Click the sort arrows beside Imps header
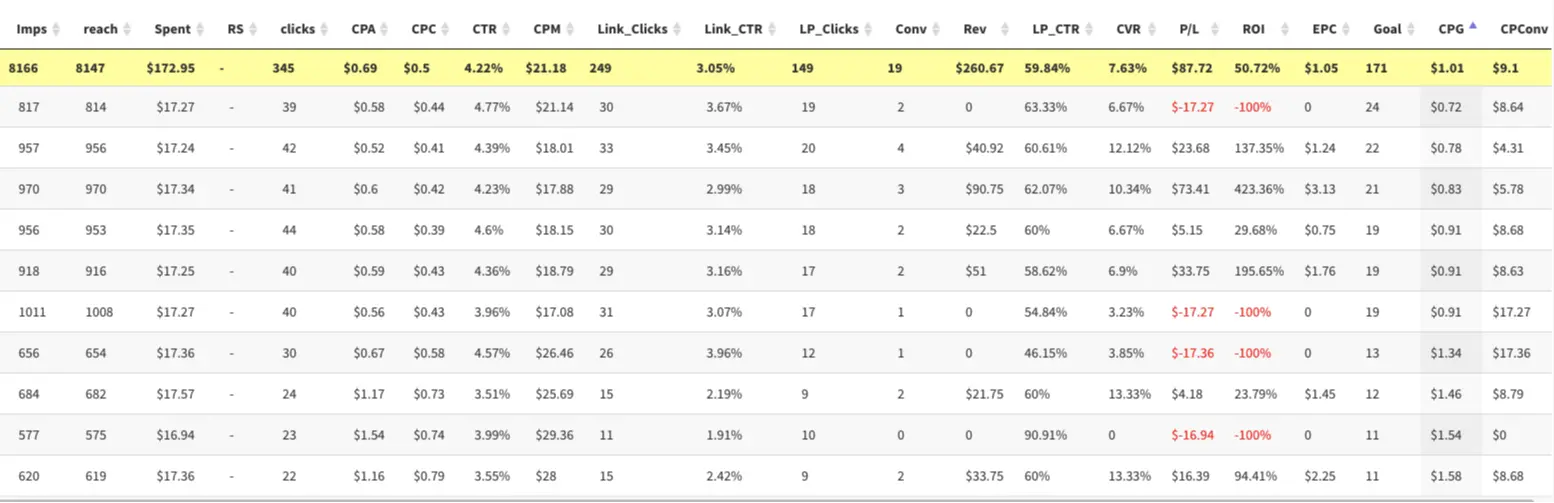This screenshot has width=1554, height=503. pos(56,30)
